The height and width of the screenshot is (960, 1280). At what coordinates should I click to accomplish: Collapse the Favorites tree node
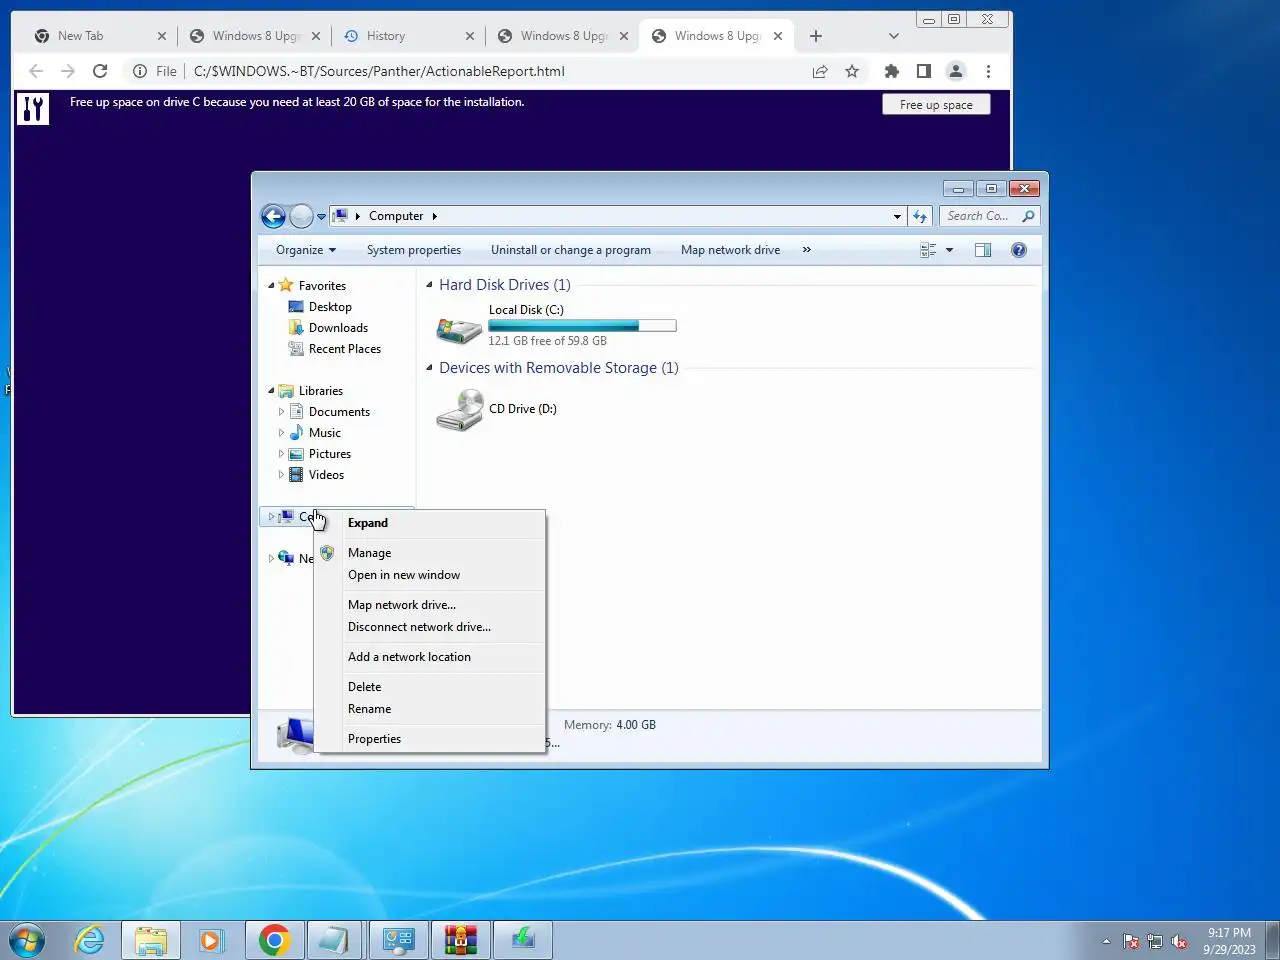click(x=271, y=286)
